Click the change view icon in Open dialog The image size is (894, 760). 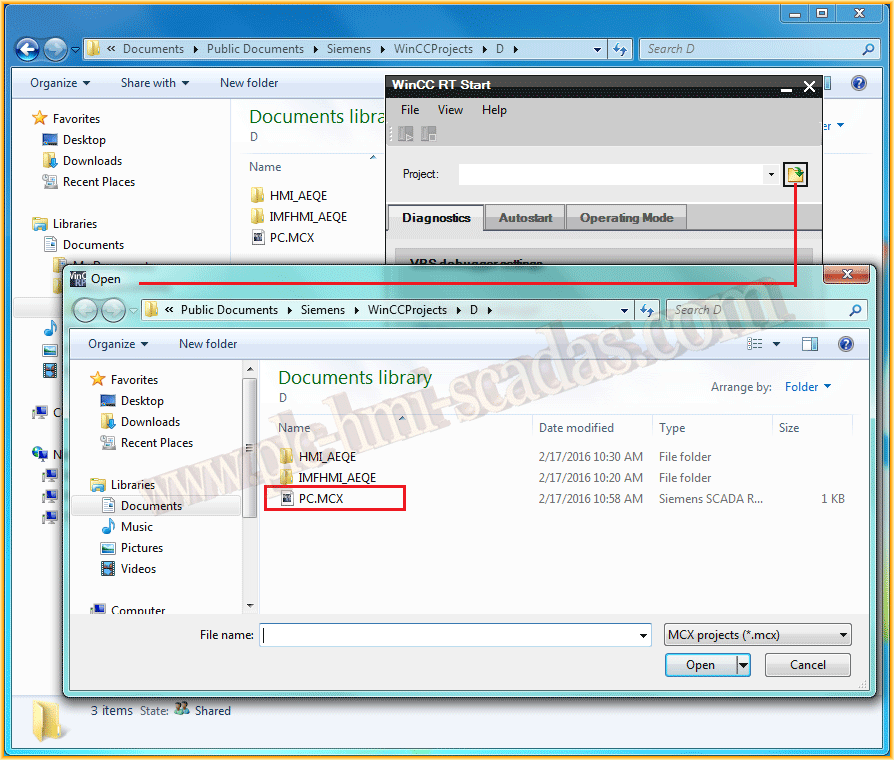pyautogui.click(x=754, y=344)
